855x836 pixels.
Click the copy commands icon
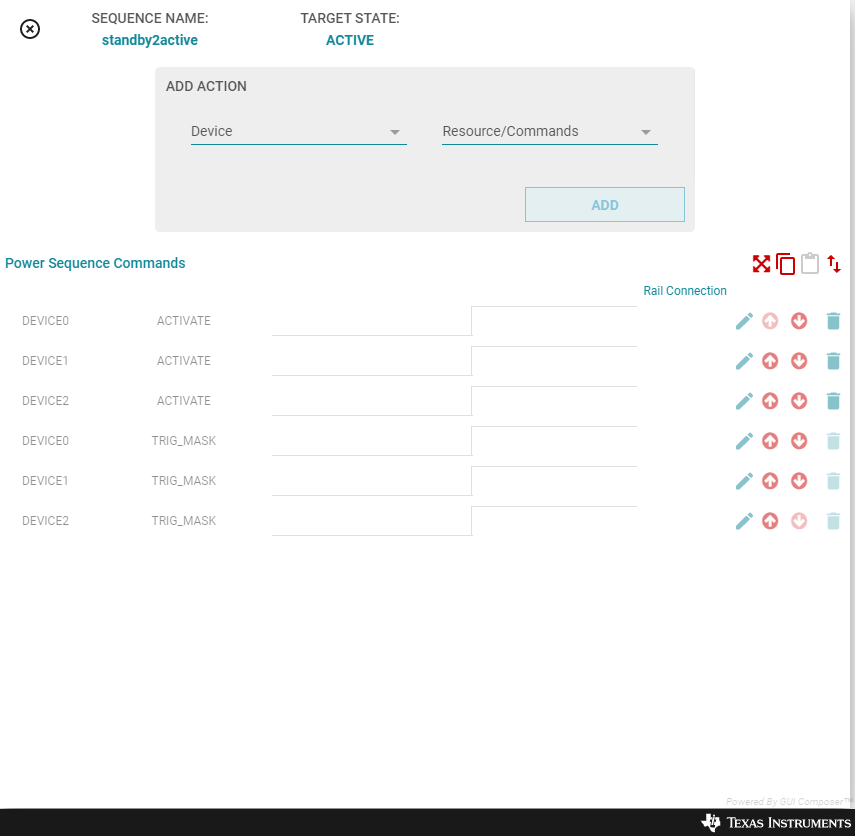(786, 264)
